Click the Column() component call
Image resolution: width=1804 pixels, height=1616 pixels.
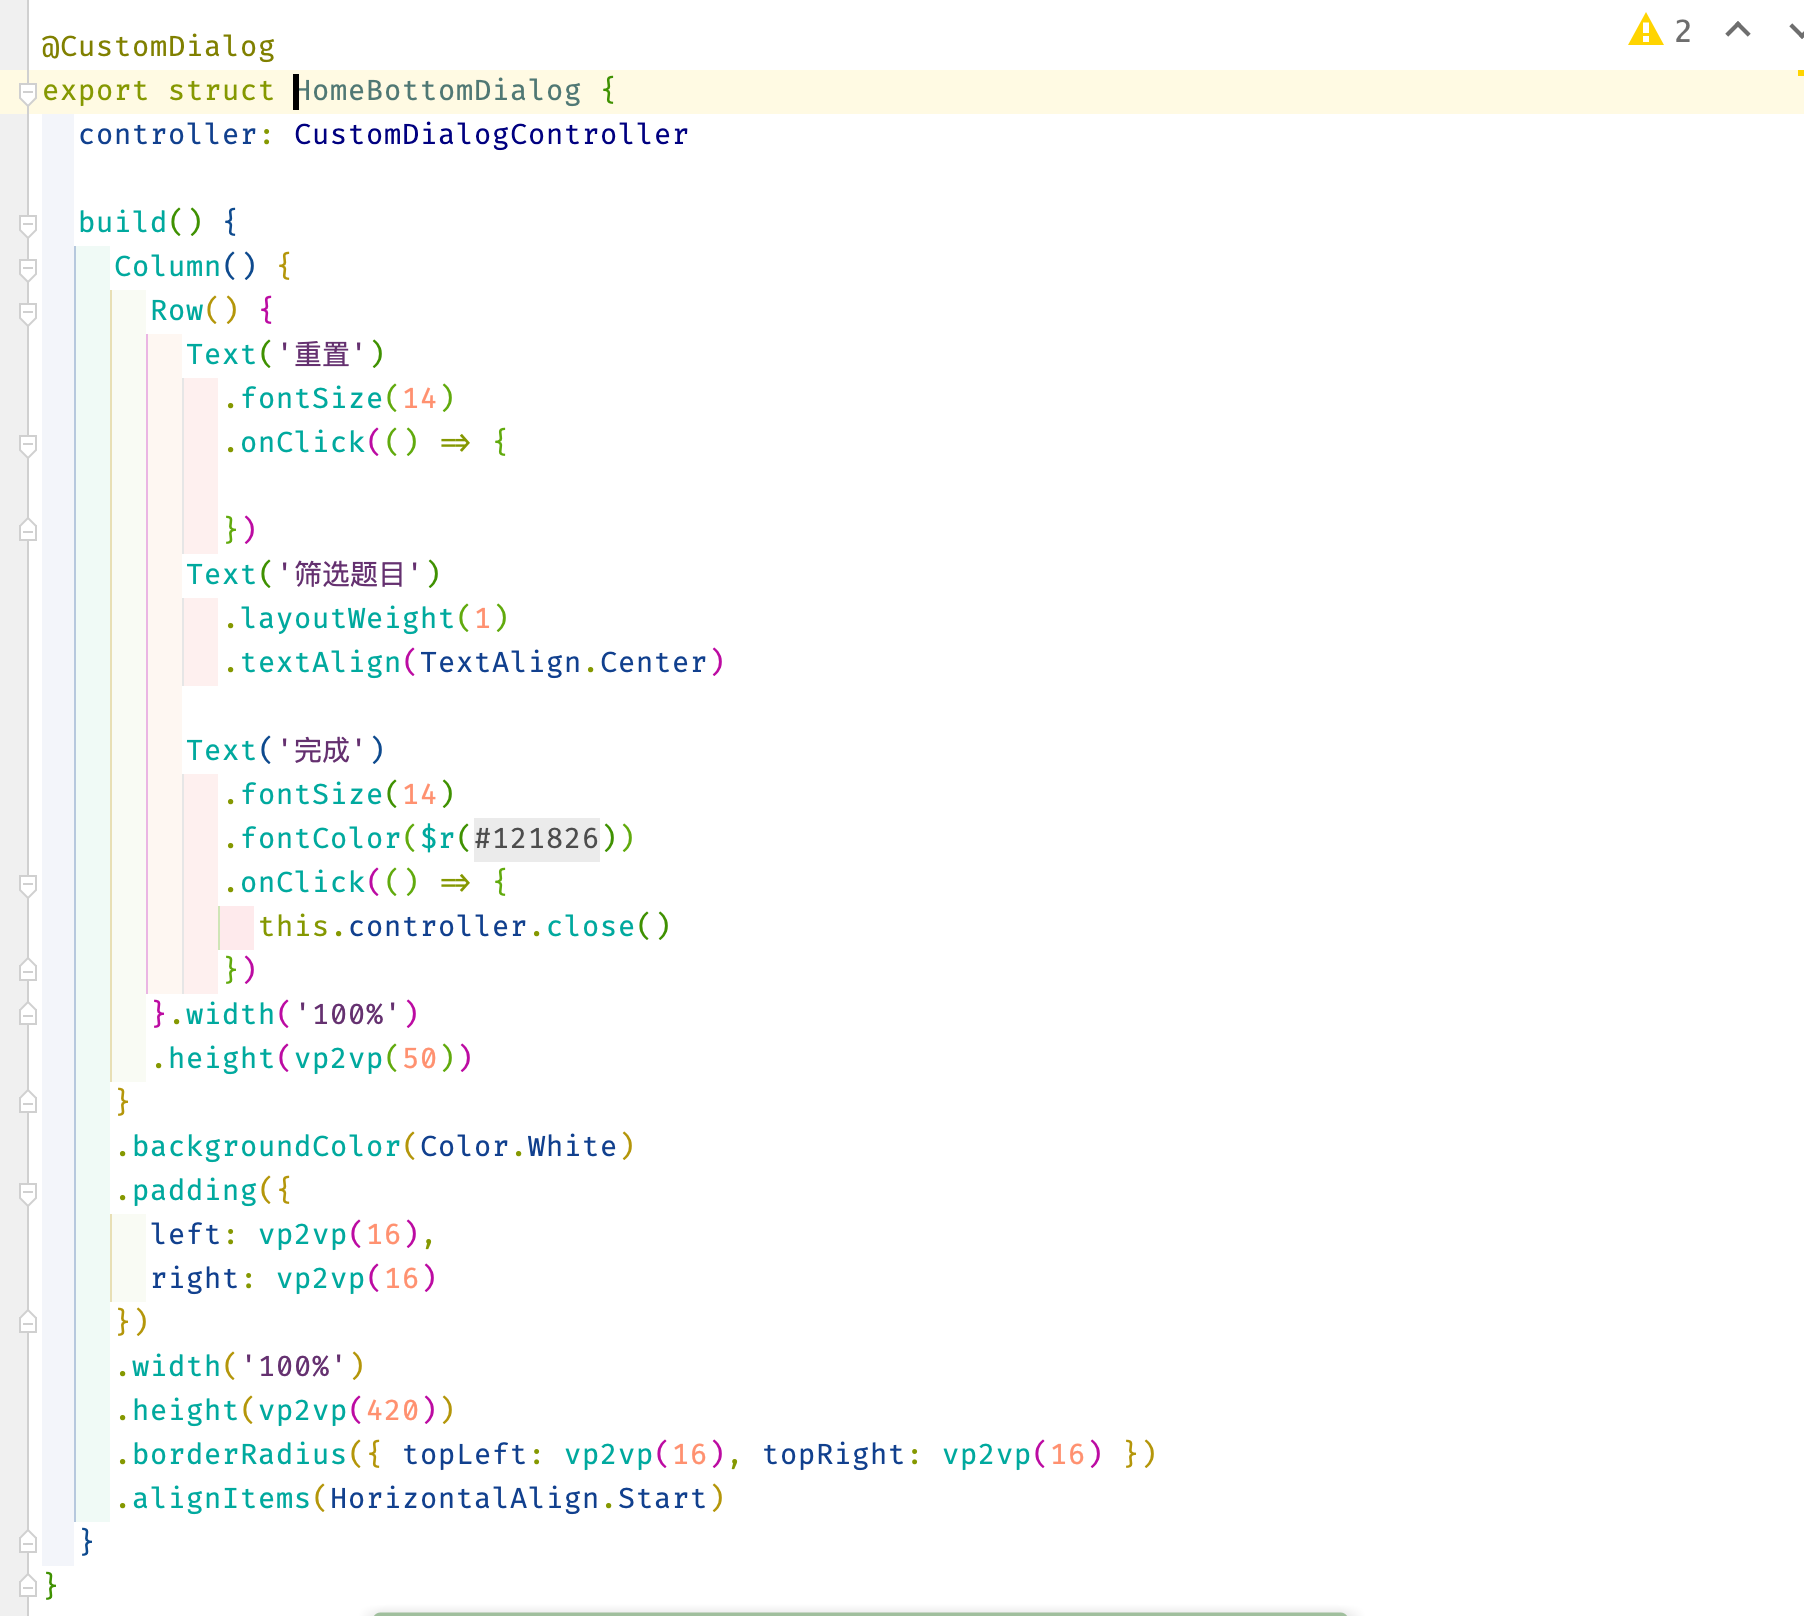click(185, 267)
